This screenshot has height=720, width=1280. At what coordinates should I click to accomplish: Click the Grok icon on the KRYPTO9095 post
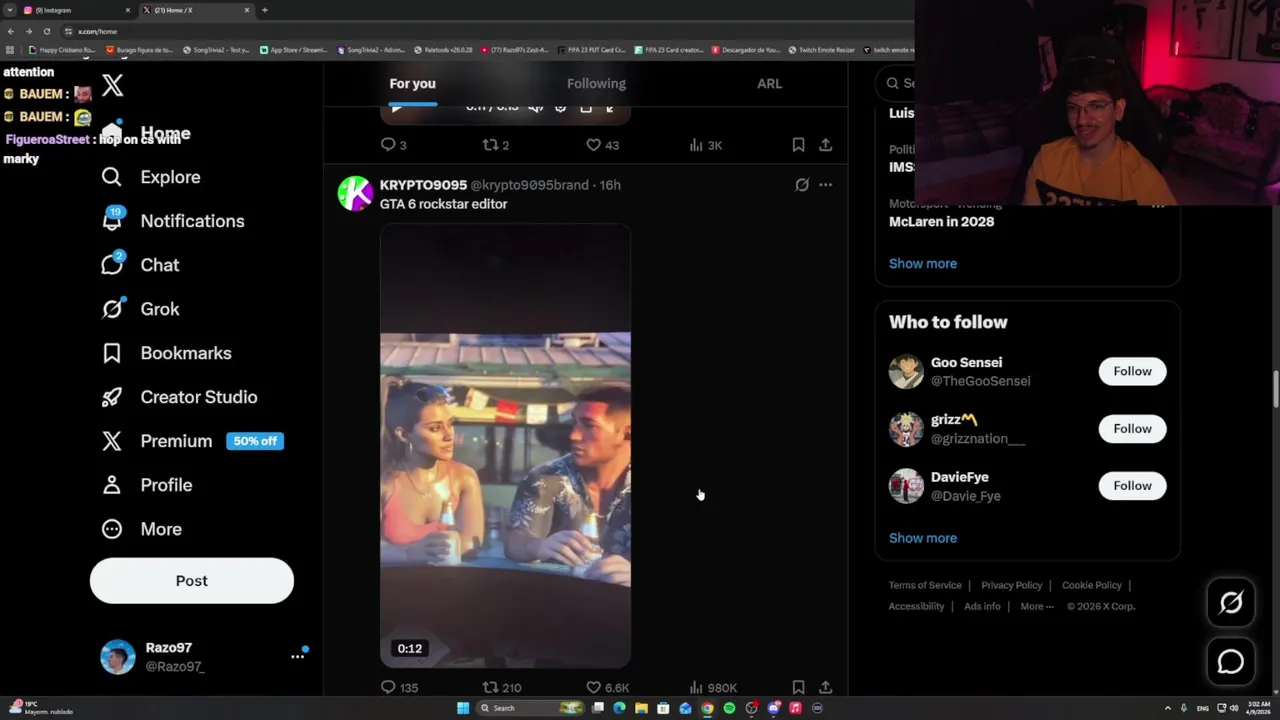[802, 185]
